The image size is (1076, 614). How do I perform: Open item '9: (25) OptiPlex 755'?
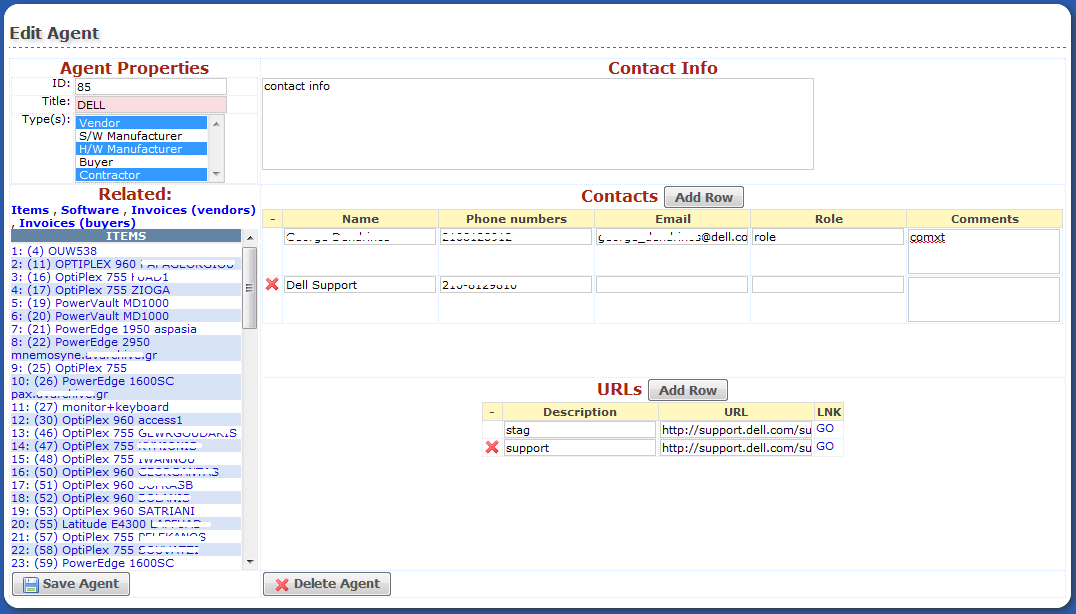(69, 368)
